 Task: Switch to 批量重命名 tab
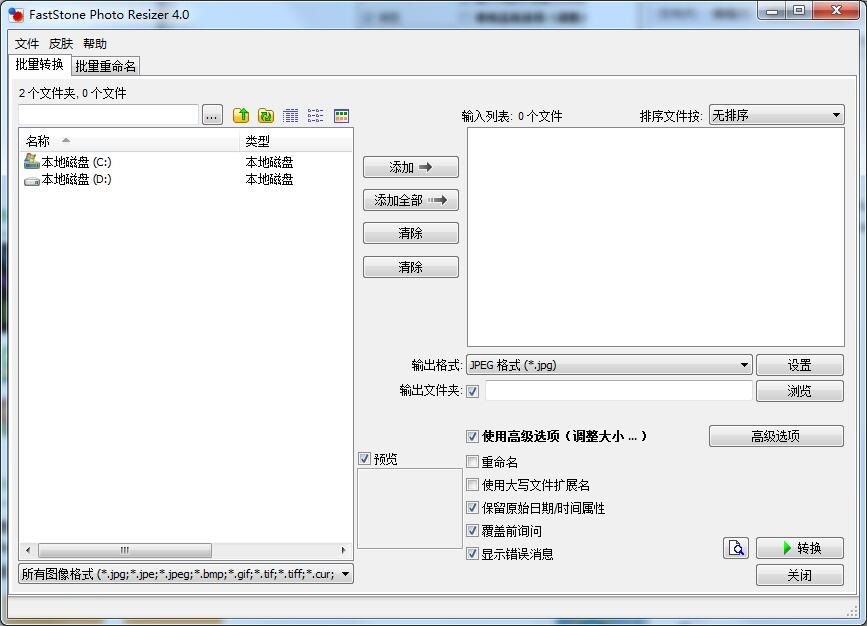coord(106,66)
